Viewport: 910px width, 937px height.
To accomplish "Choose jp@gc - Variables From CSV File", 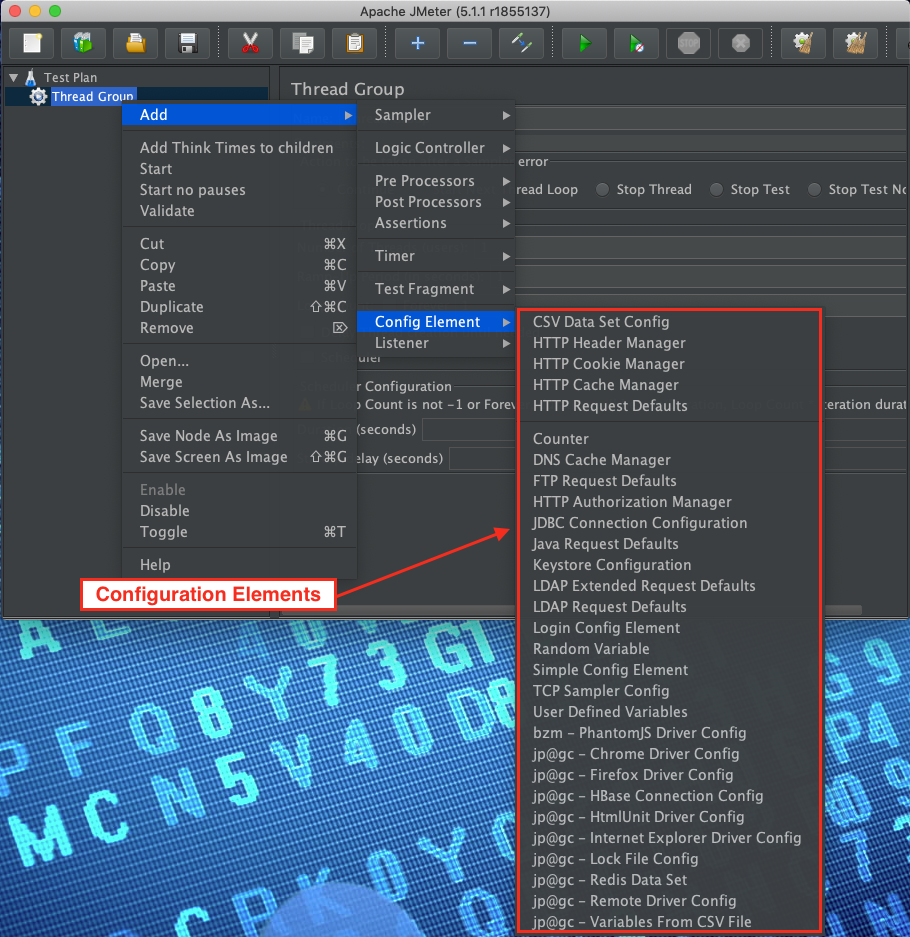I will (x=669, y=922).
